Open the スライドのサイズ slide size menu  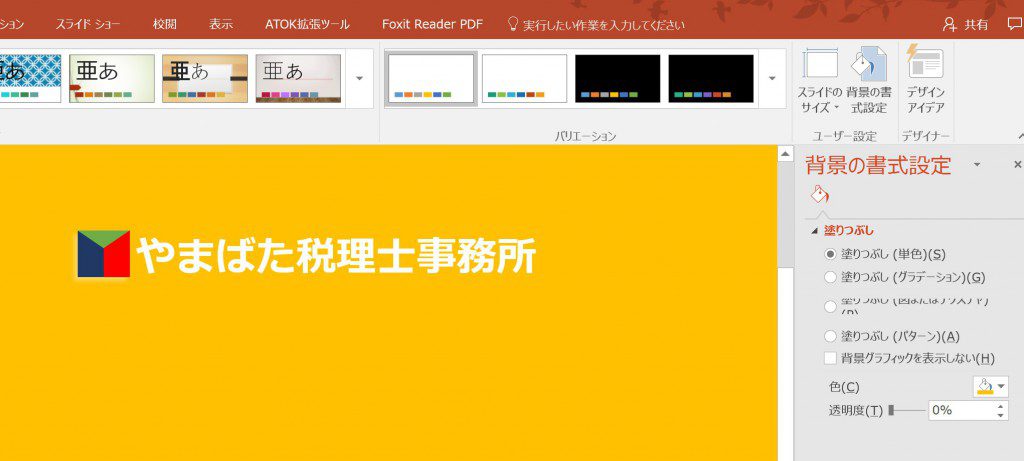coord(820,81)
